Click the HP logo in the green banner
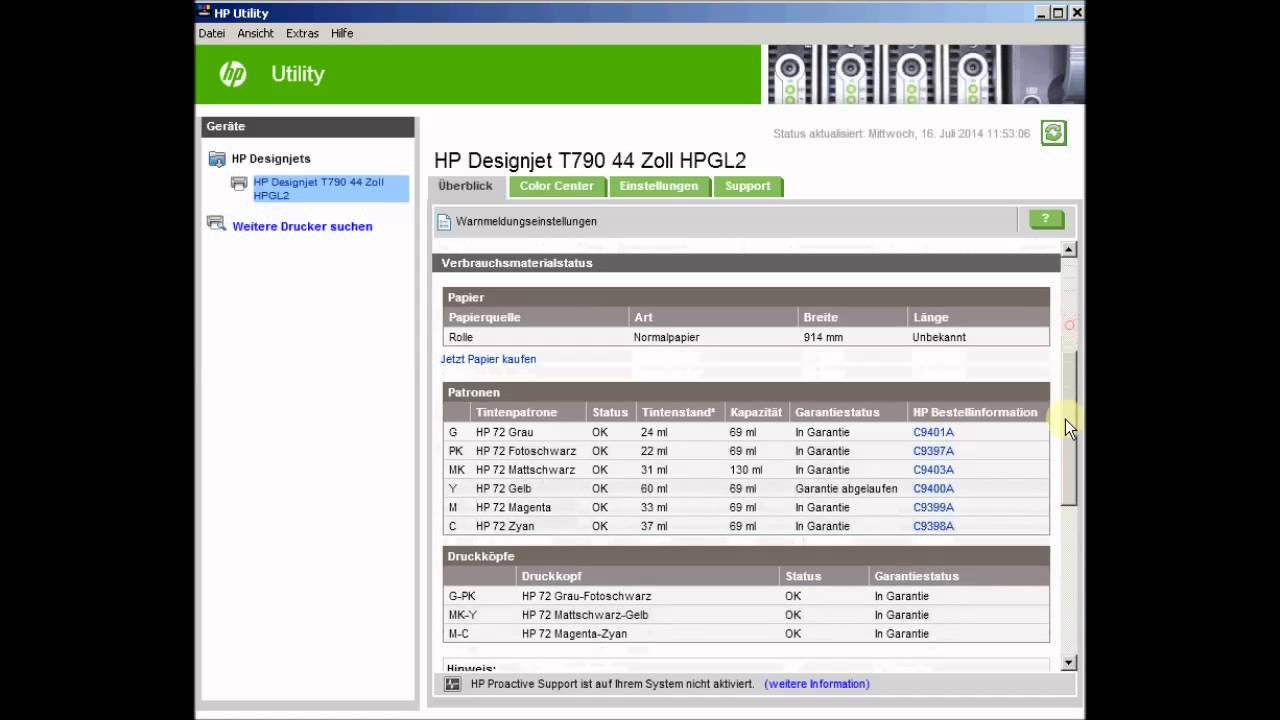This screenshot has width=1280, height=720. pyautogui.click(x=233, y=74)
